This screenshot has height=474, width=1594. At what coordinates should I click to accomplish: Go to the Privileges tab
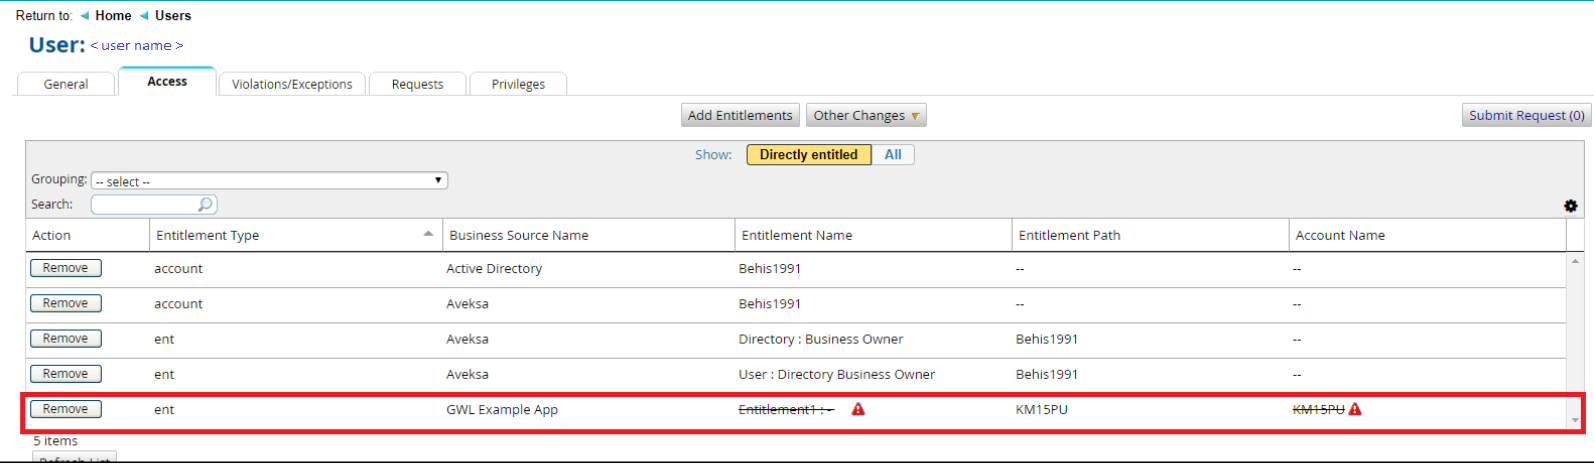(518, 84)
